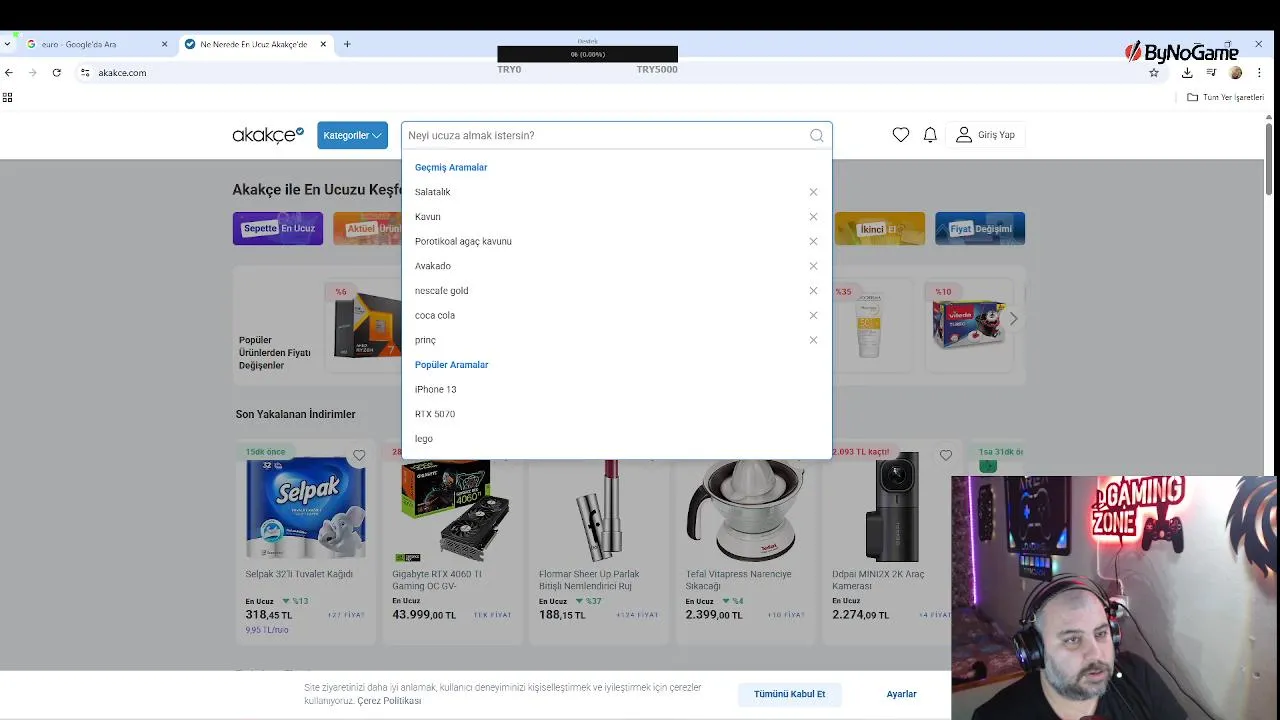Open the Chrome profile avatar
The height and width of the screenshot is (720, 1280).
[x=1236, y=73]
